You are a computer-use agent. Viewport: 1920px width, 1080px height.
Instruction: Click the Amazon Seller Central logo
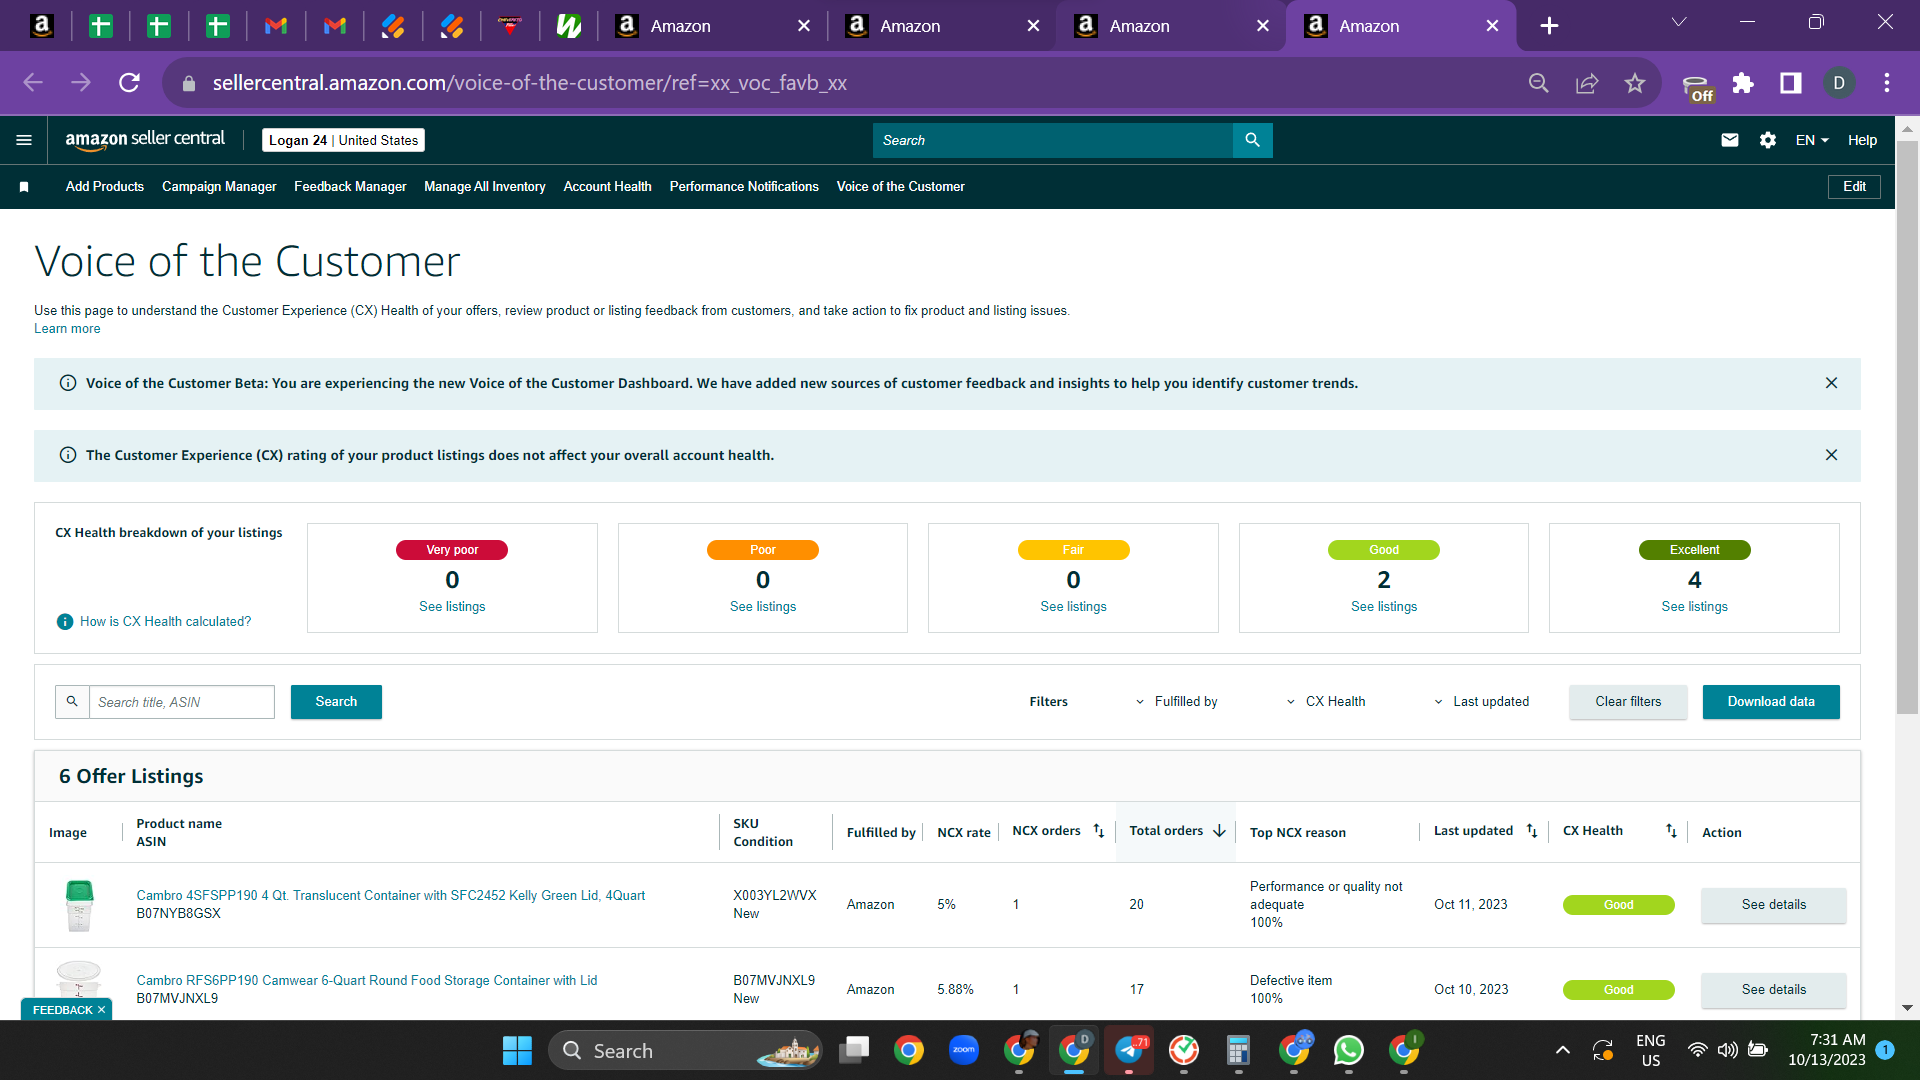pos(145,140)
